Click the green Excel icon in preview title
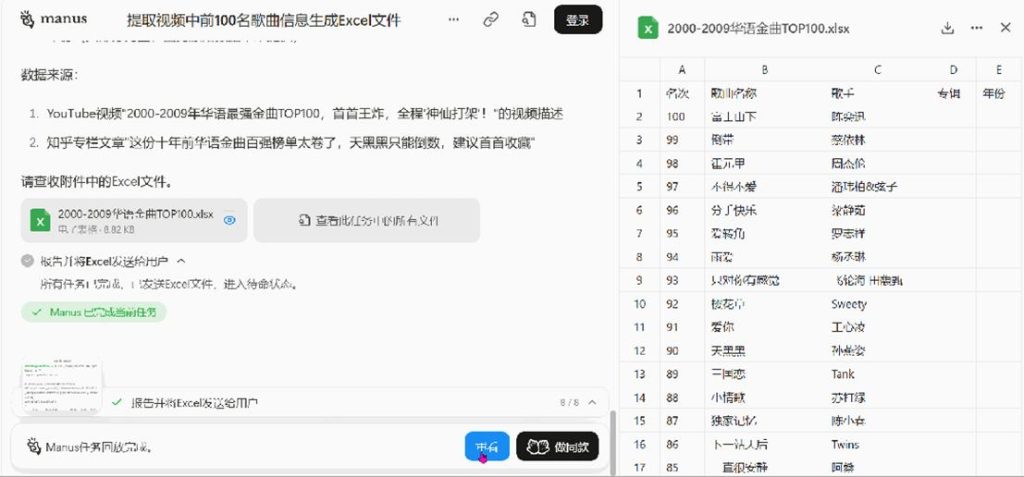Viewport: 1024px width, 477px height. pos(648,28)
